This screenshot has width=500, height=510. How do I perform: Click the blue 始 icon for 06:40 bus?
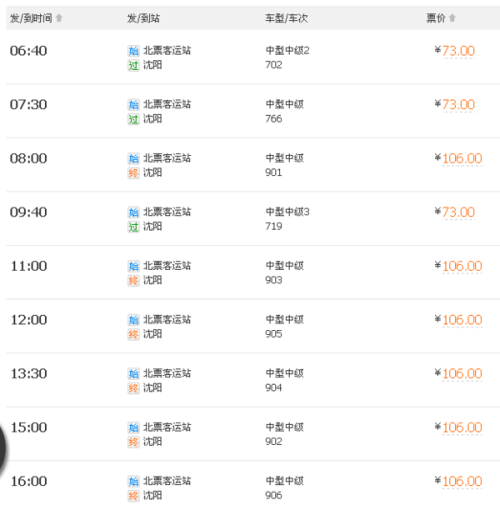click(x=133, y=51)
